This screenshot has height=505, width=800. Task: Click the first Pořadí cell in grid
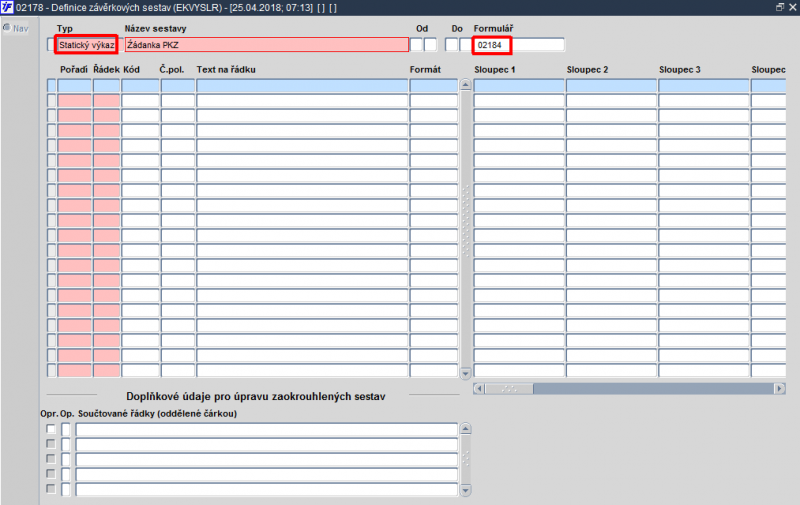pyautogui.click(x=74, y=85)
